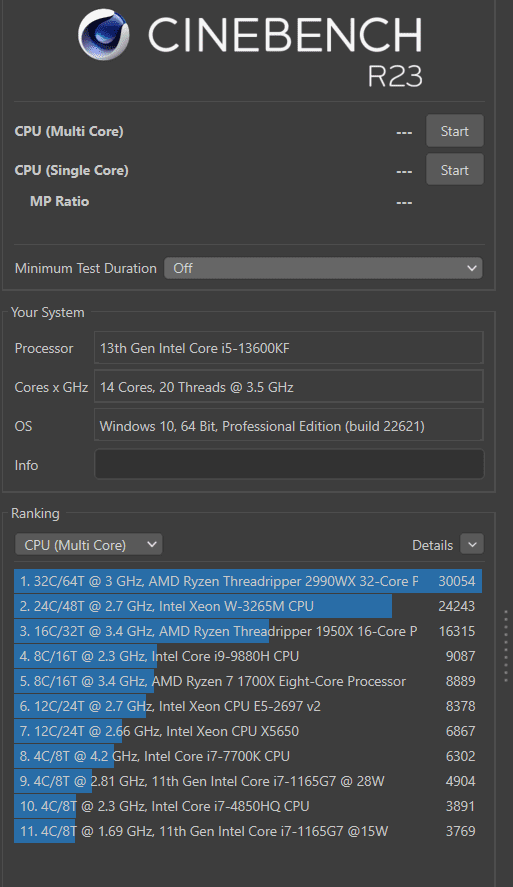The image size is (513, 887).
Task: Click the Info input field
Action: point(289,464)
